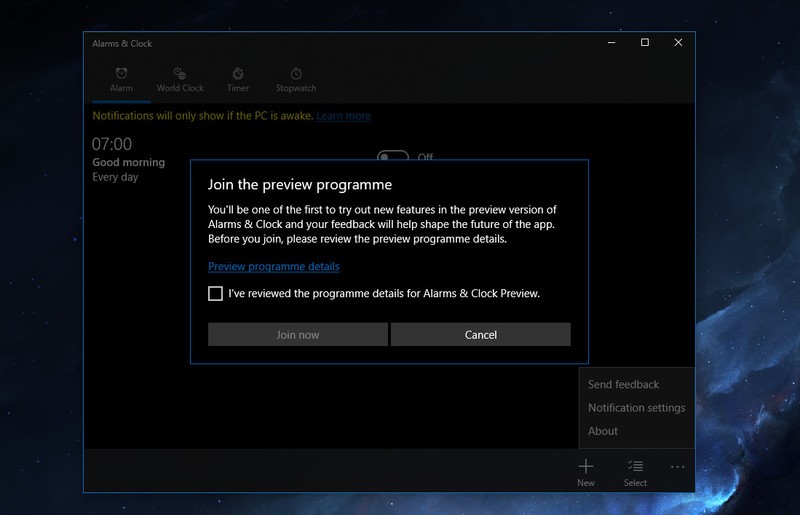
Task: Open the more options ellipsis button
Action: (x=678, y=467)
